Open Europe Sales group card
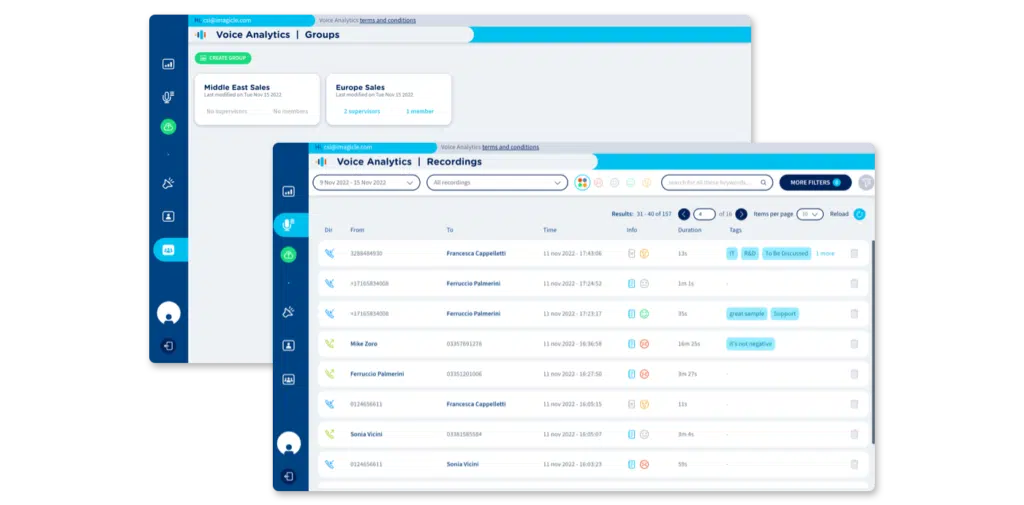 point(389,99)
